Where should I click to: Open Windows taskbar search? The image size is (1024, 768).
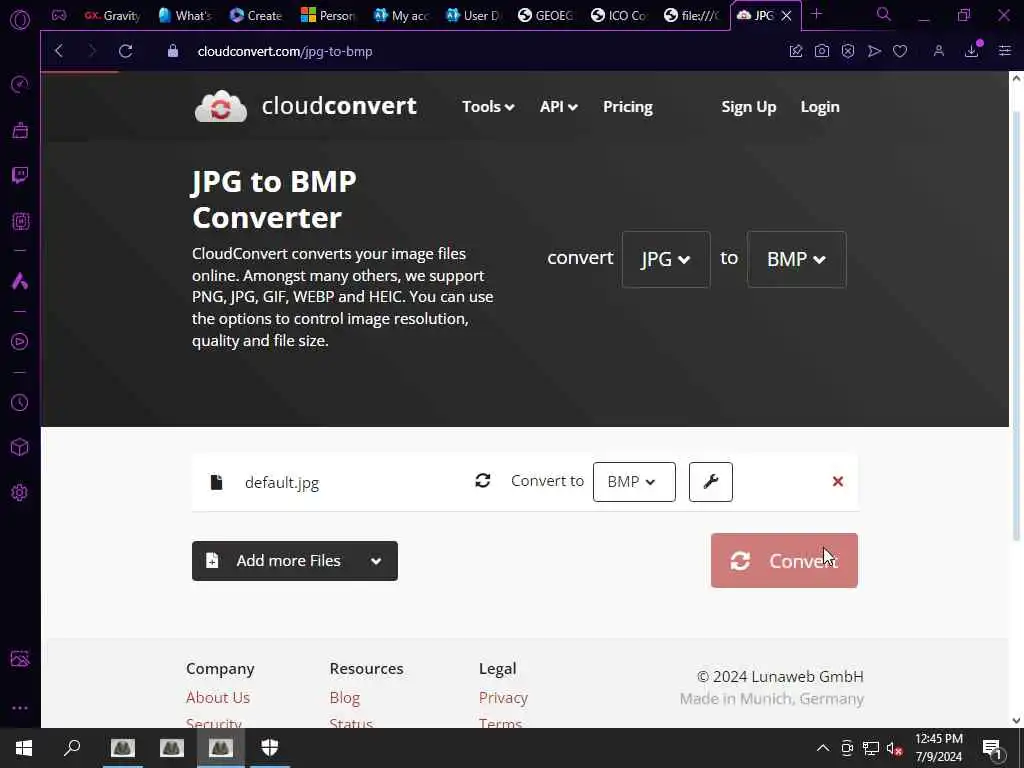(72, 748)
